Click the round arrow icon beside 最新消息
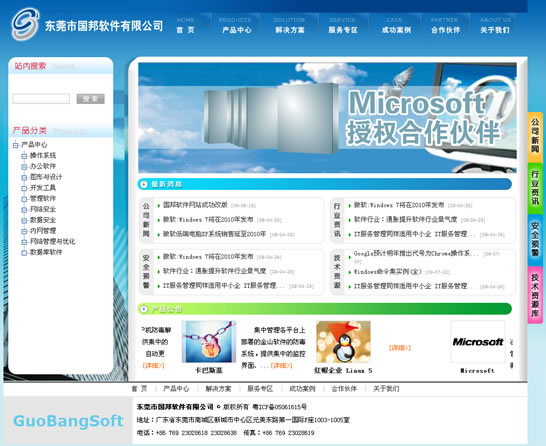The width and height of the screenshot is (546, 446). point(143,184)
